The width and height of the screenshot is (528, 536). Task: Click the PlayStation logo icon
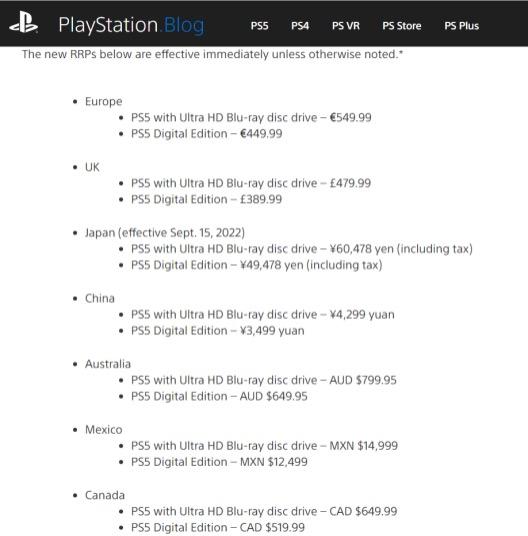click(24, 22)
